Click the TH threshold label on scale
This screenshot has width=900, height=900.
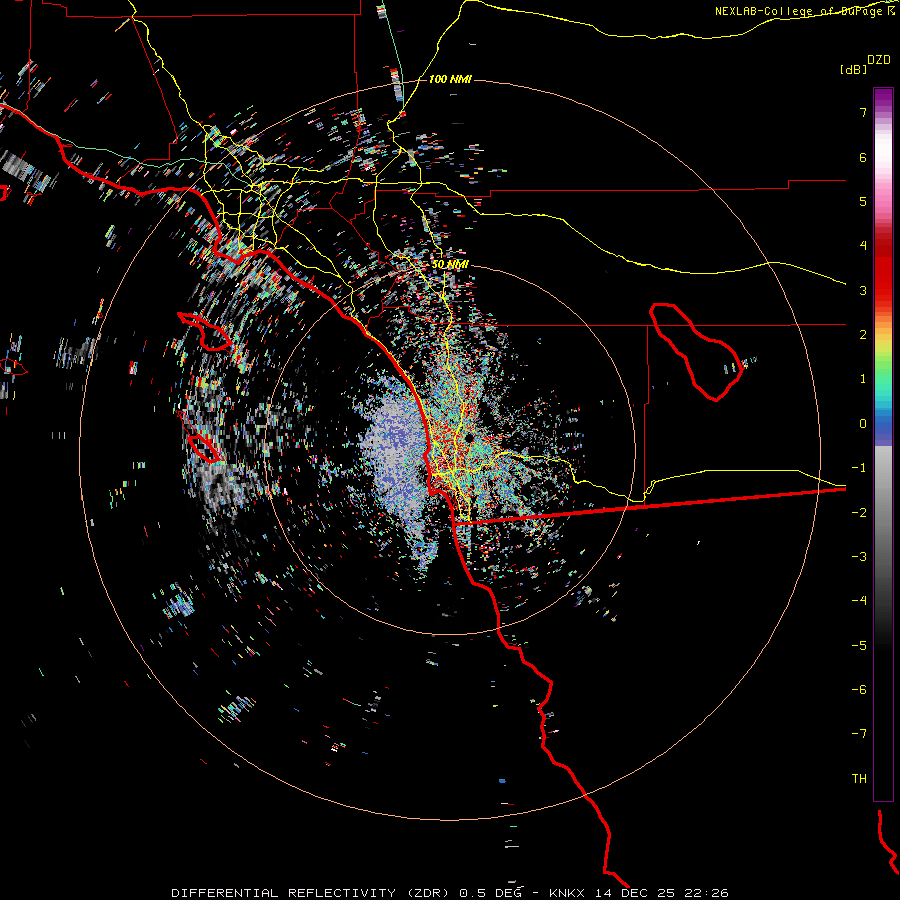859,779
